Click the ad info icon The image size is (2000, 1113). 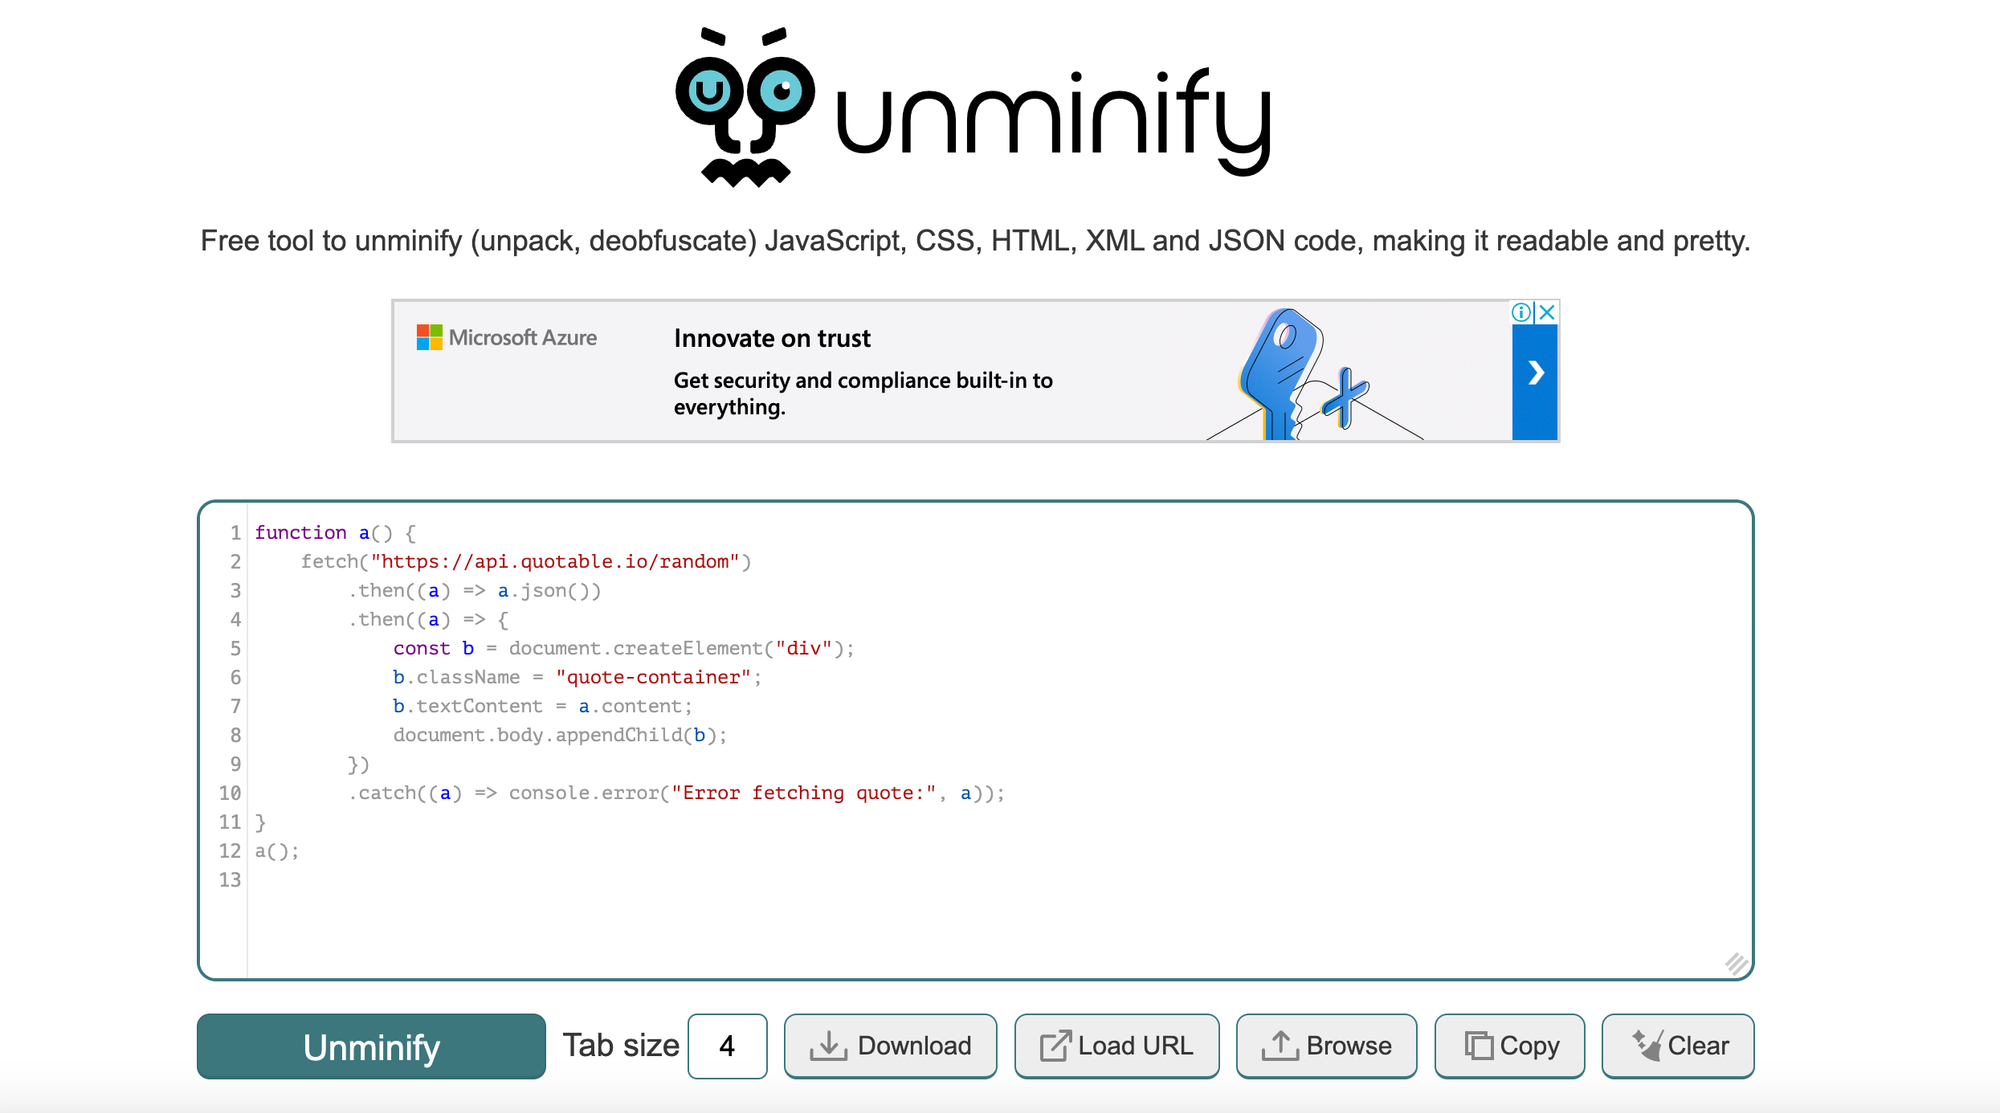pyautogui.click(x=1521, y=312)
